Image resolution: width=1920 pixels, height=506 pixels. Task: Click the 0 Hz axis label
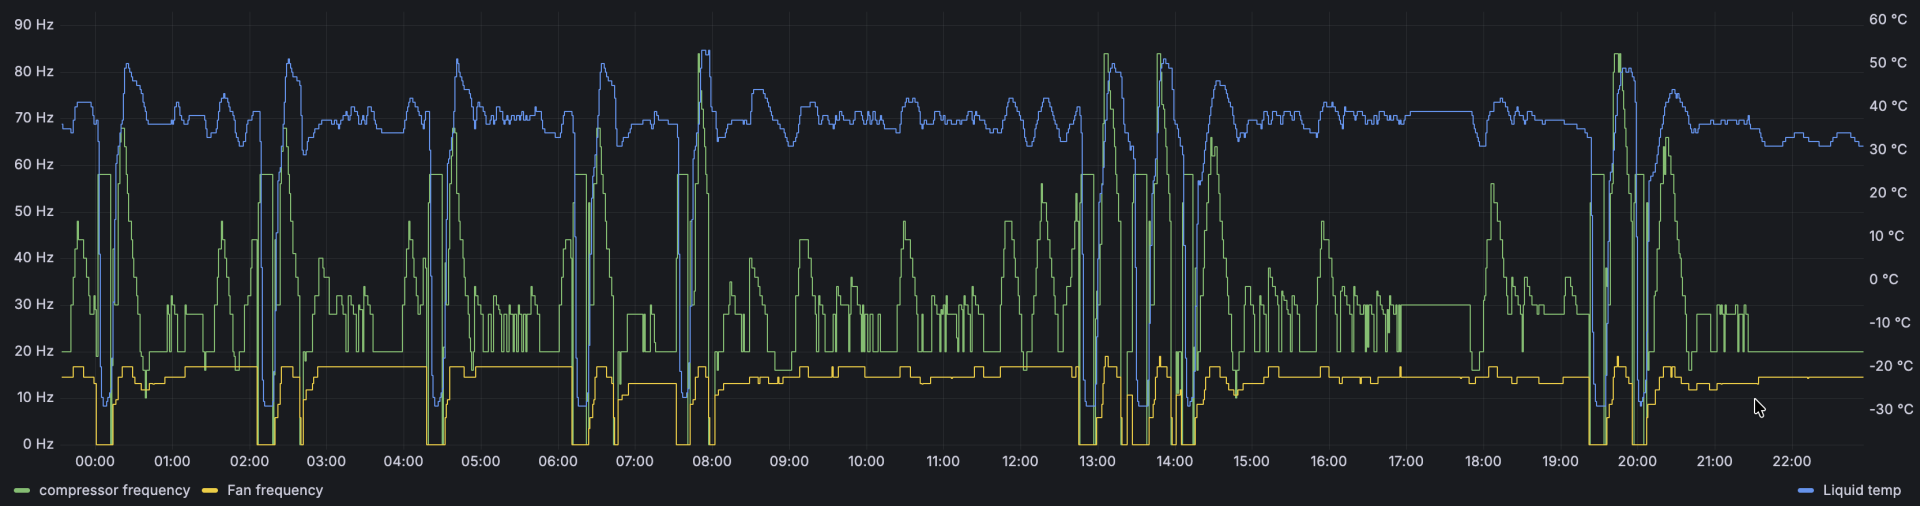click(38, 444)
